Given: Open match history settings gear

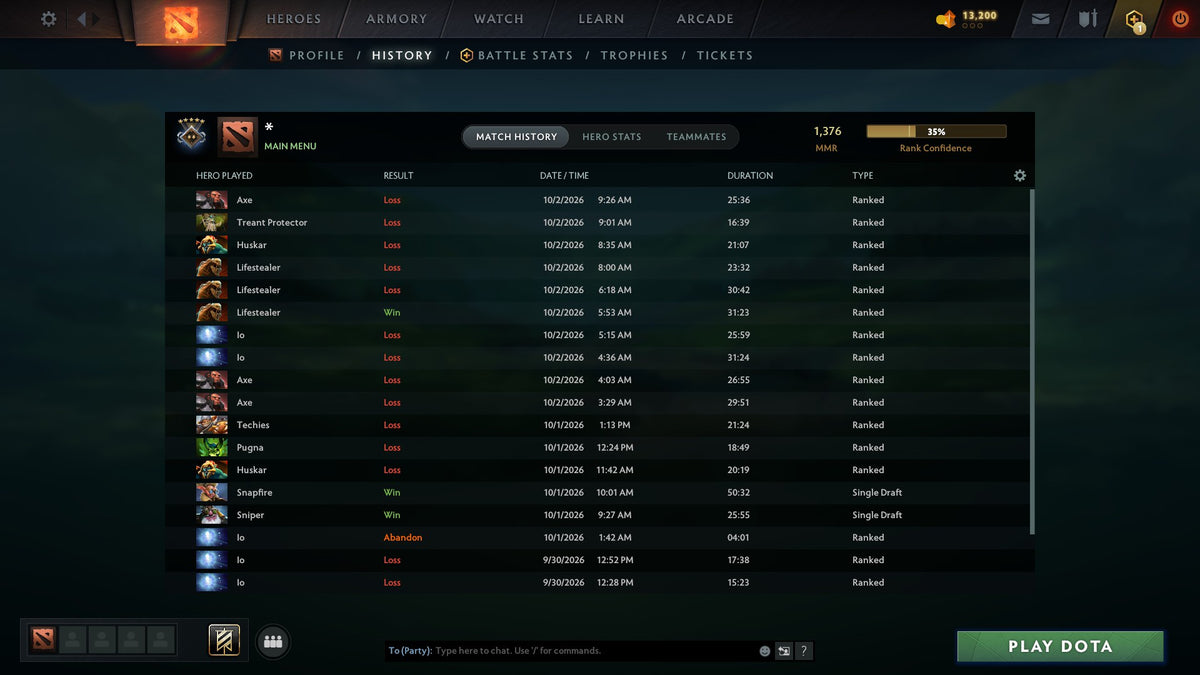Looking at the screenshot, I should (1020, 175).
